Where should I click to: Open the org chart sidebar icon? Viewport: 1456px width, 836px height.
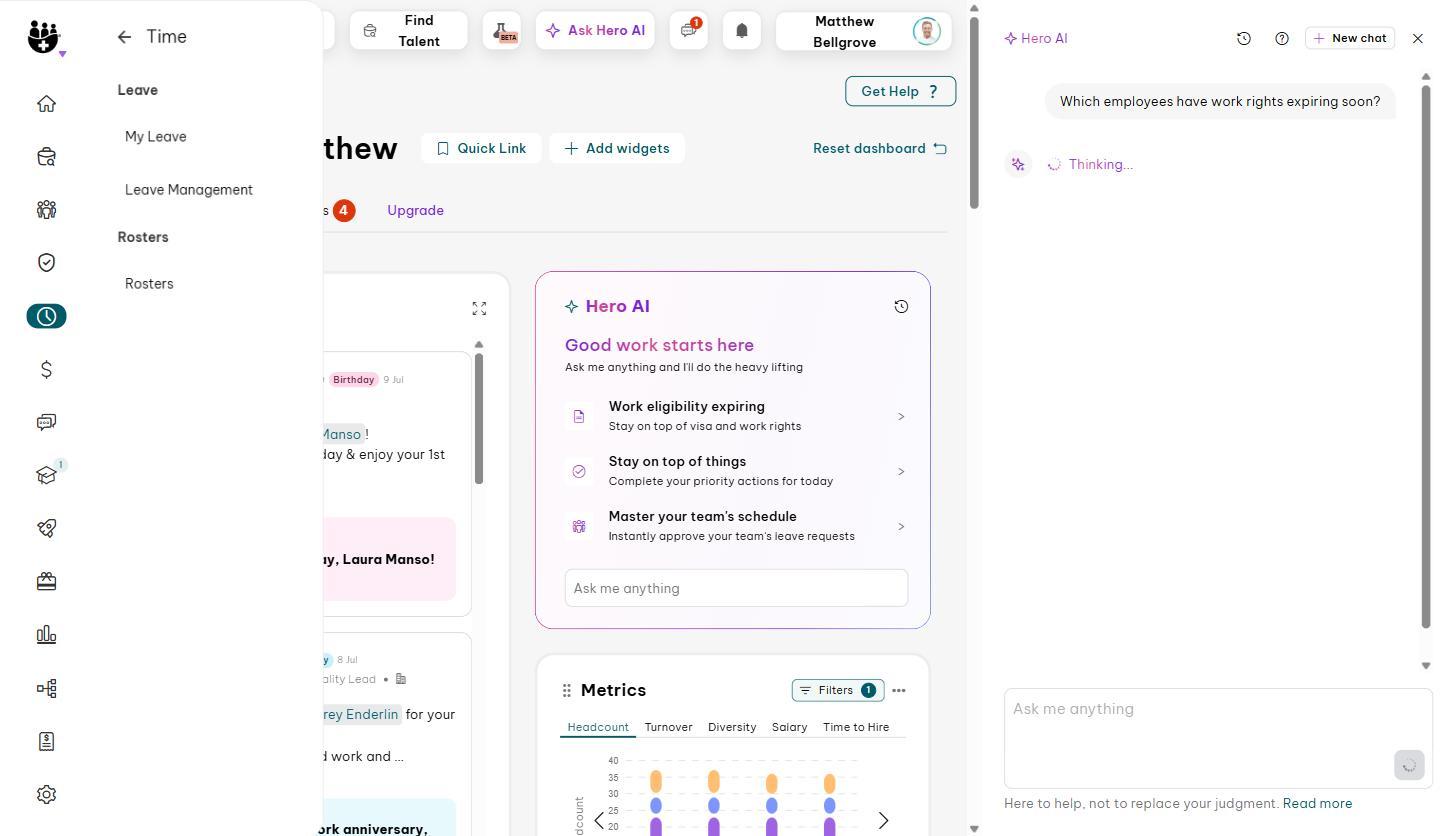pos(46,688)
